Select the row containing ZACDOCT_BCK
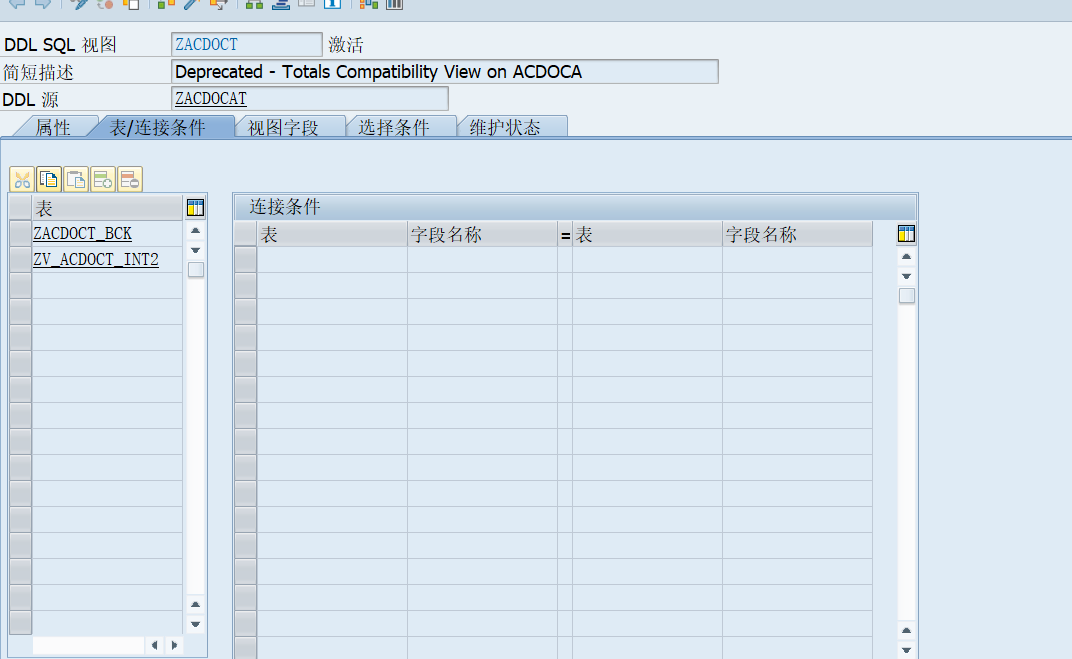Image resolution: width=1072 pixels, height=659 pixels. (x=19, y=233)
